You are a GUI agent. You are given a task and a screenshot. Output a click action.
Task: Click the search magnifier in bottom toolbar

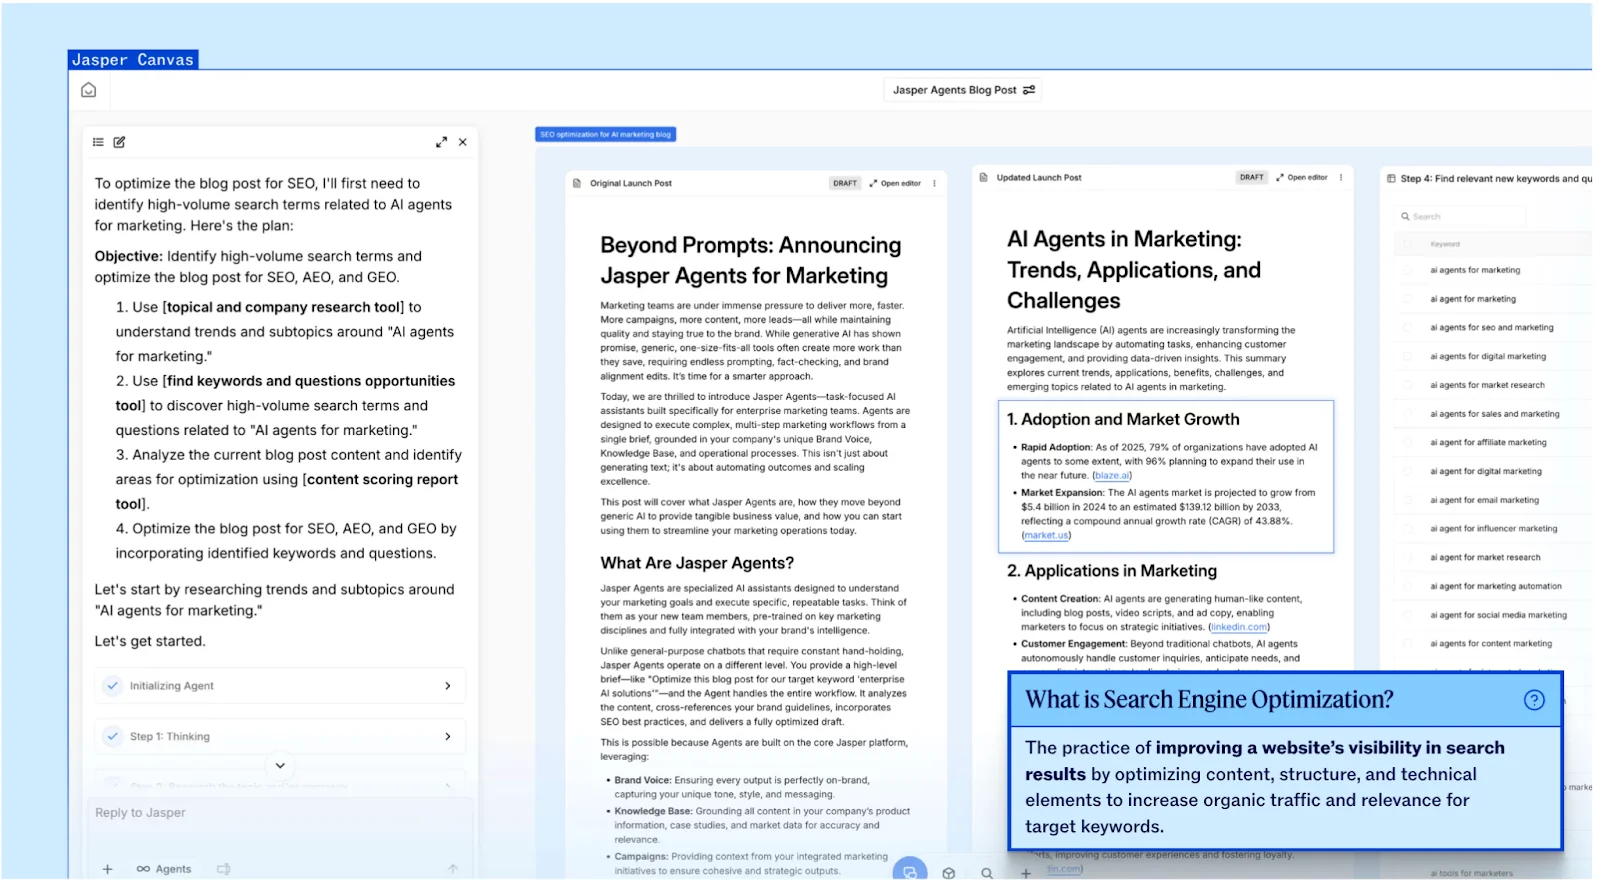[987, 873]
